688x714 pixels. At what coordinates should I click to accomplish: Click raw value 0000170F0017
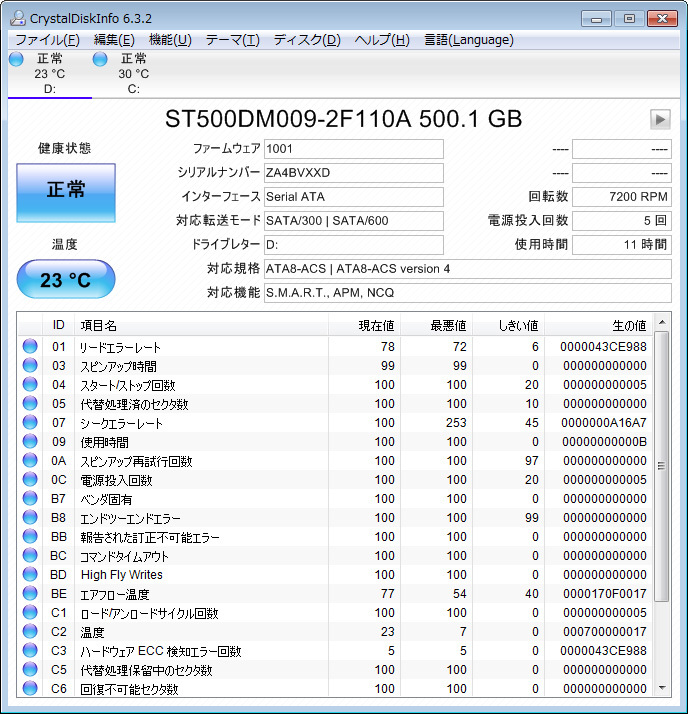pos(604,594)
